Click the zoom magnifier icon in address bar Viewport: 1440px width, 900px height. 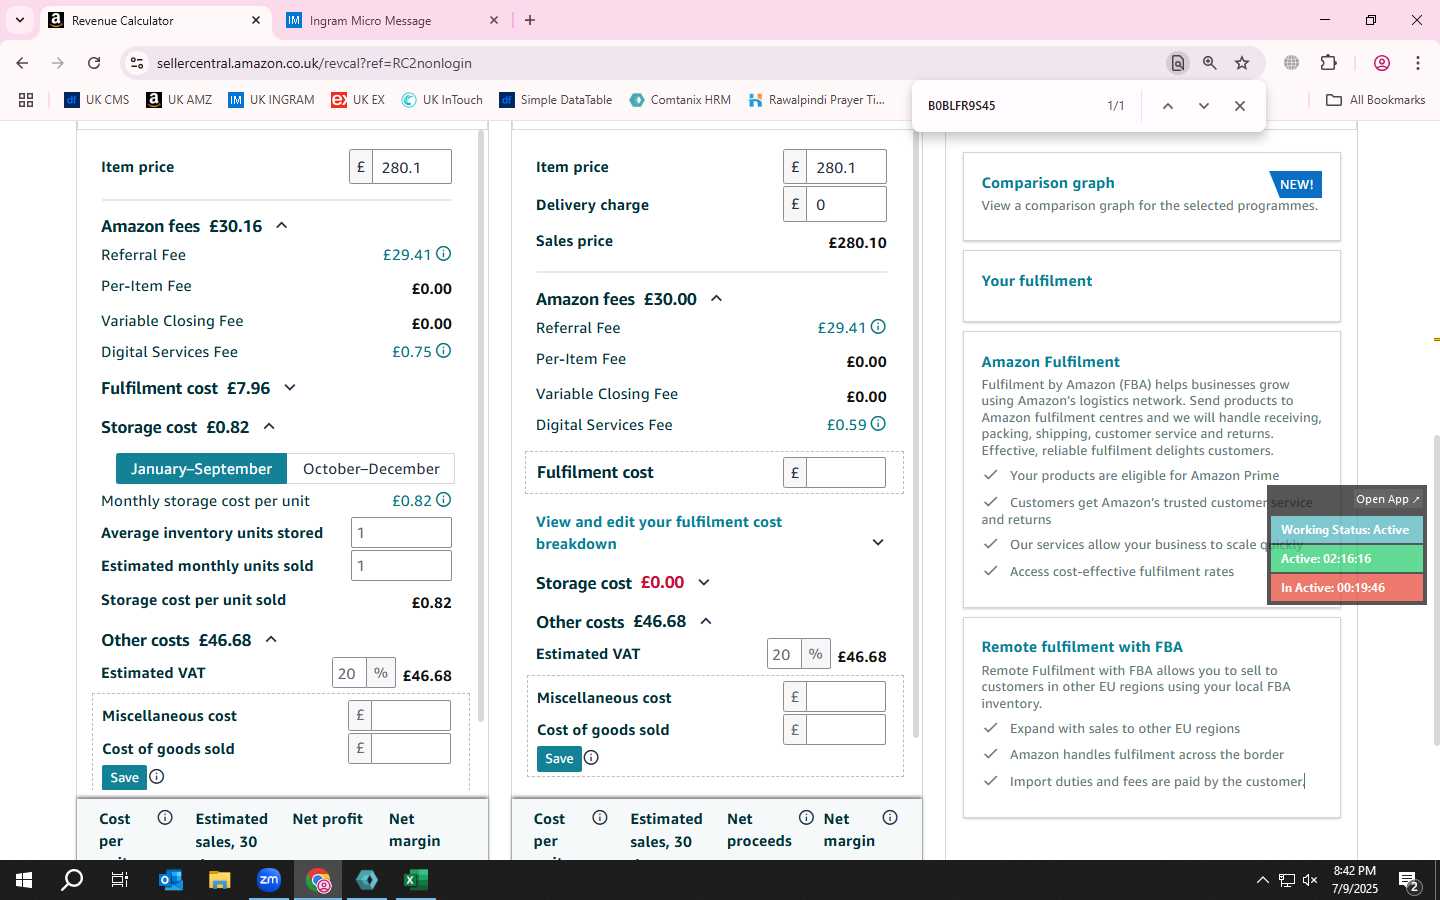coord(1210,63)
